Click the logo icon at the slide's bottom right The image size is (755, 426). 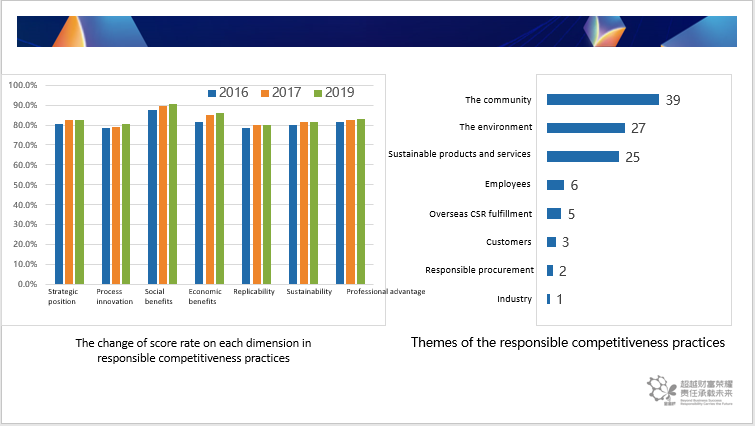662,389
